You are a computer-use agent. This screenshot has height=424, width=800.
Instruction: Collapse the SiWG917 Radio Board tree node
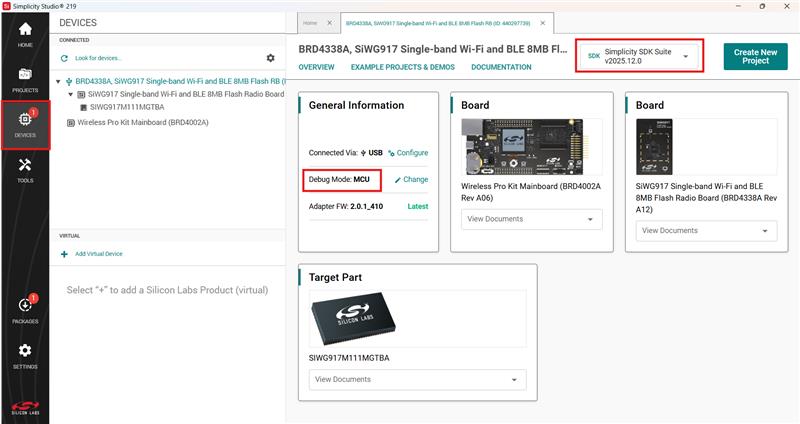[x=70, y=94]
